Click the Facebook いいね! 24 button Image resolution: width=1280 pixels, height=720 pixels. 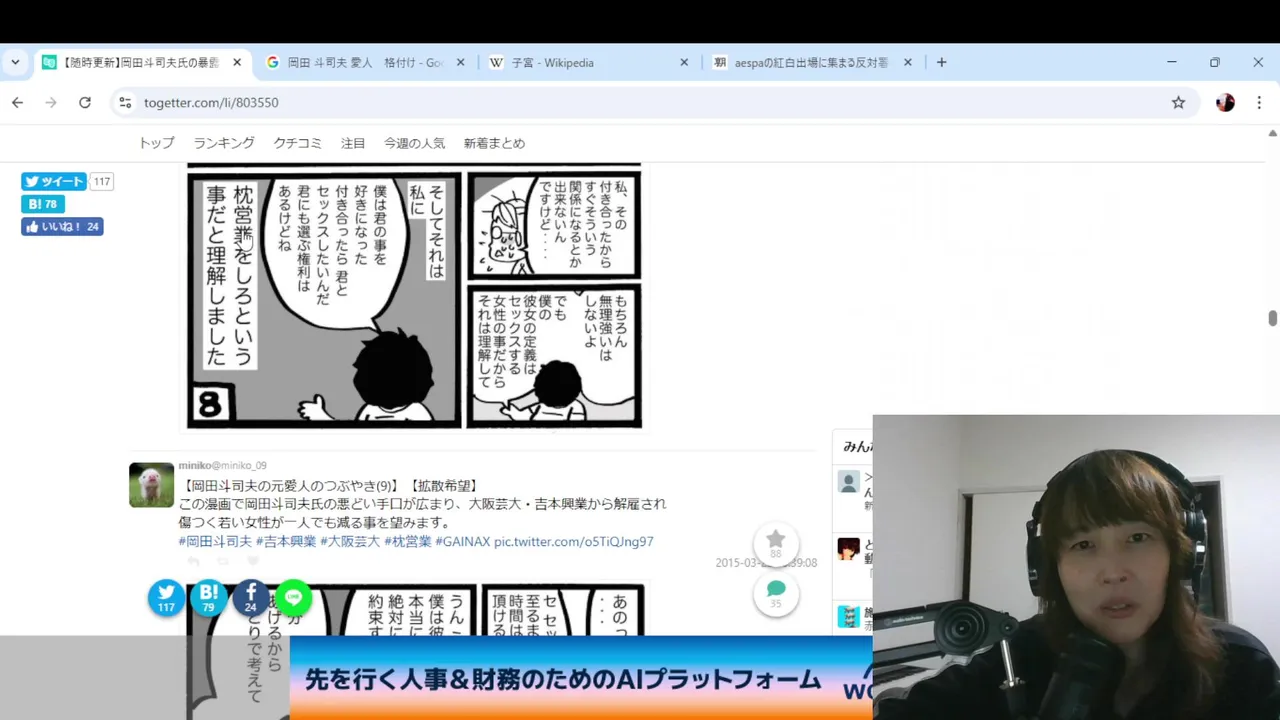[62, 227]
